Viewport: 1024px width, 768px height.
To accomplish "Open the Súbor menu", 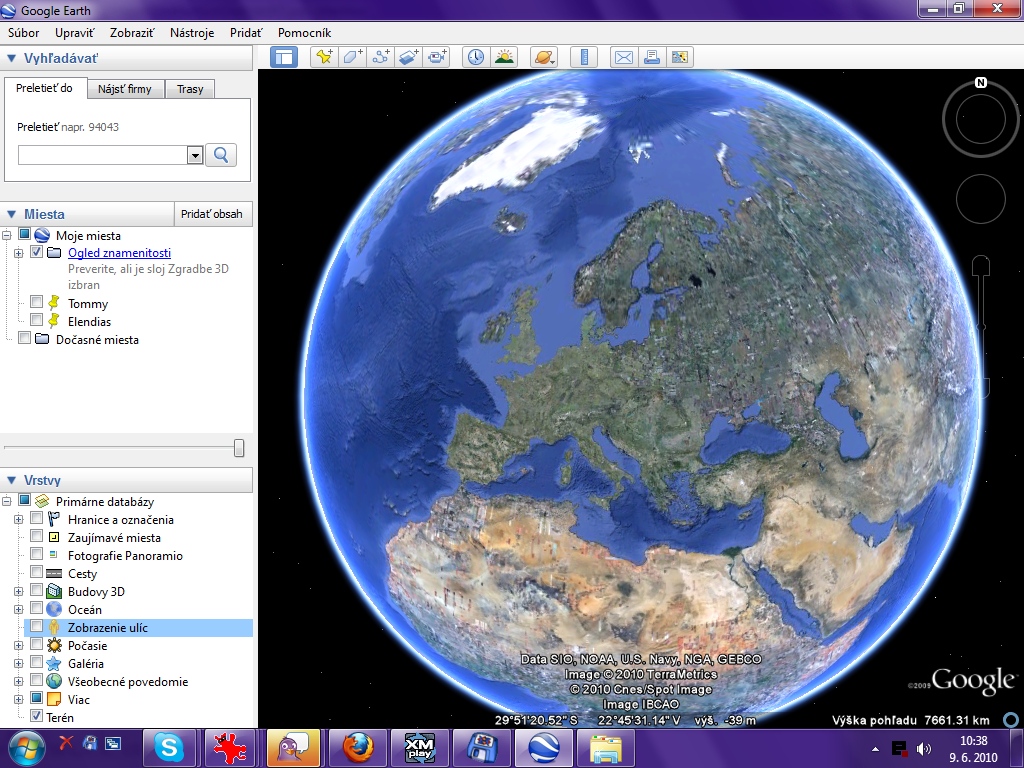I will pos(24,33).
